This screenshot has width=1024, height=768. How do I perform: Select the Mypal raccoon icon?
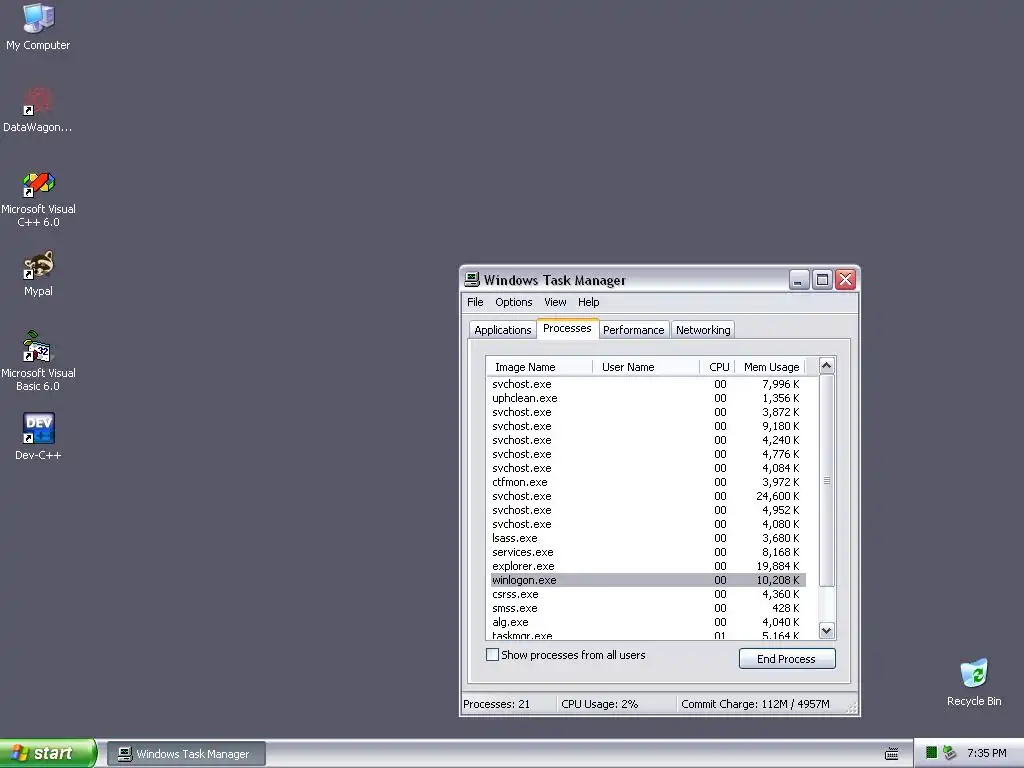[x=38, y=274]
